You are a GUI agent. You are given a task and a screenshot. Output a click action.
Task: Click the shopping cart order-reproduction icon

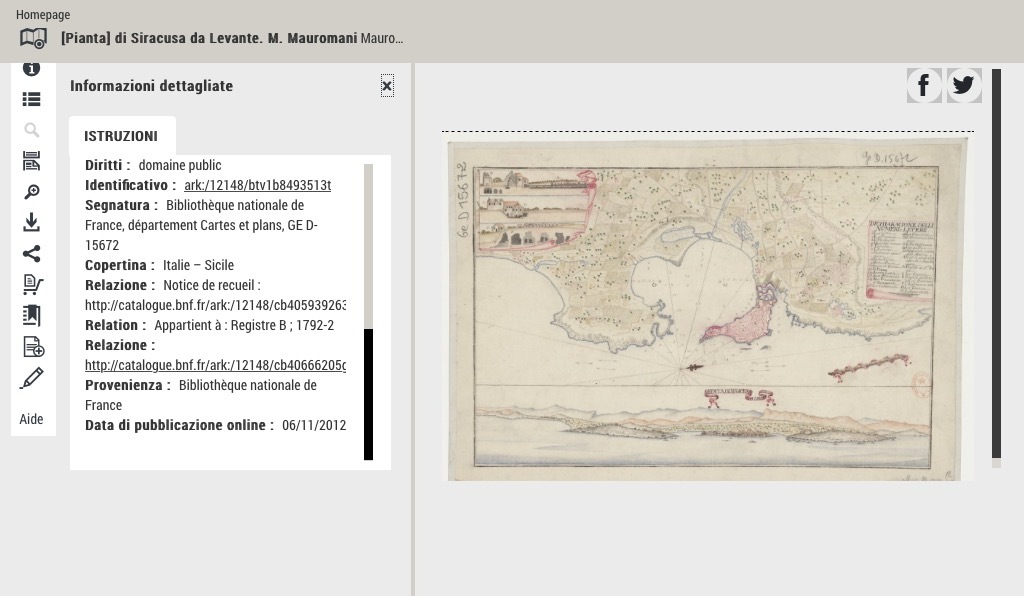coord(32,285)
